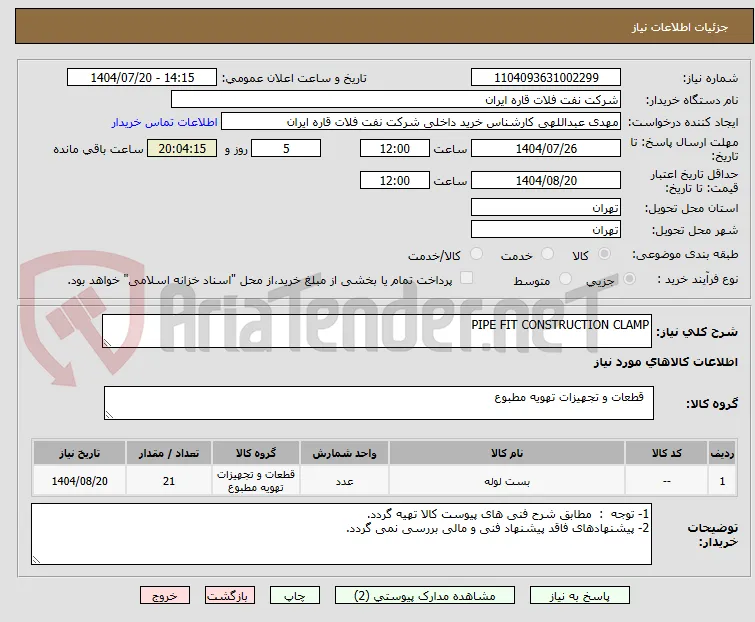The image size is (755, 622).
Task: Click the ردیف column header
Action: (x=722, y=453)
